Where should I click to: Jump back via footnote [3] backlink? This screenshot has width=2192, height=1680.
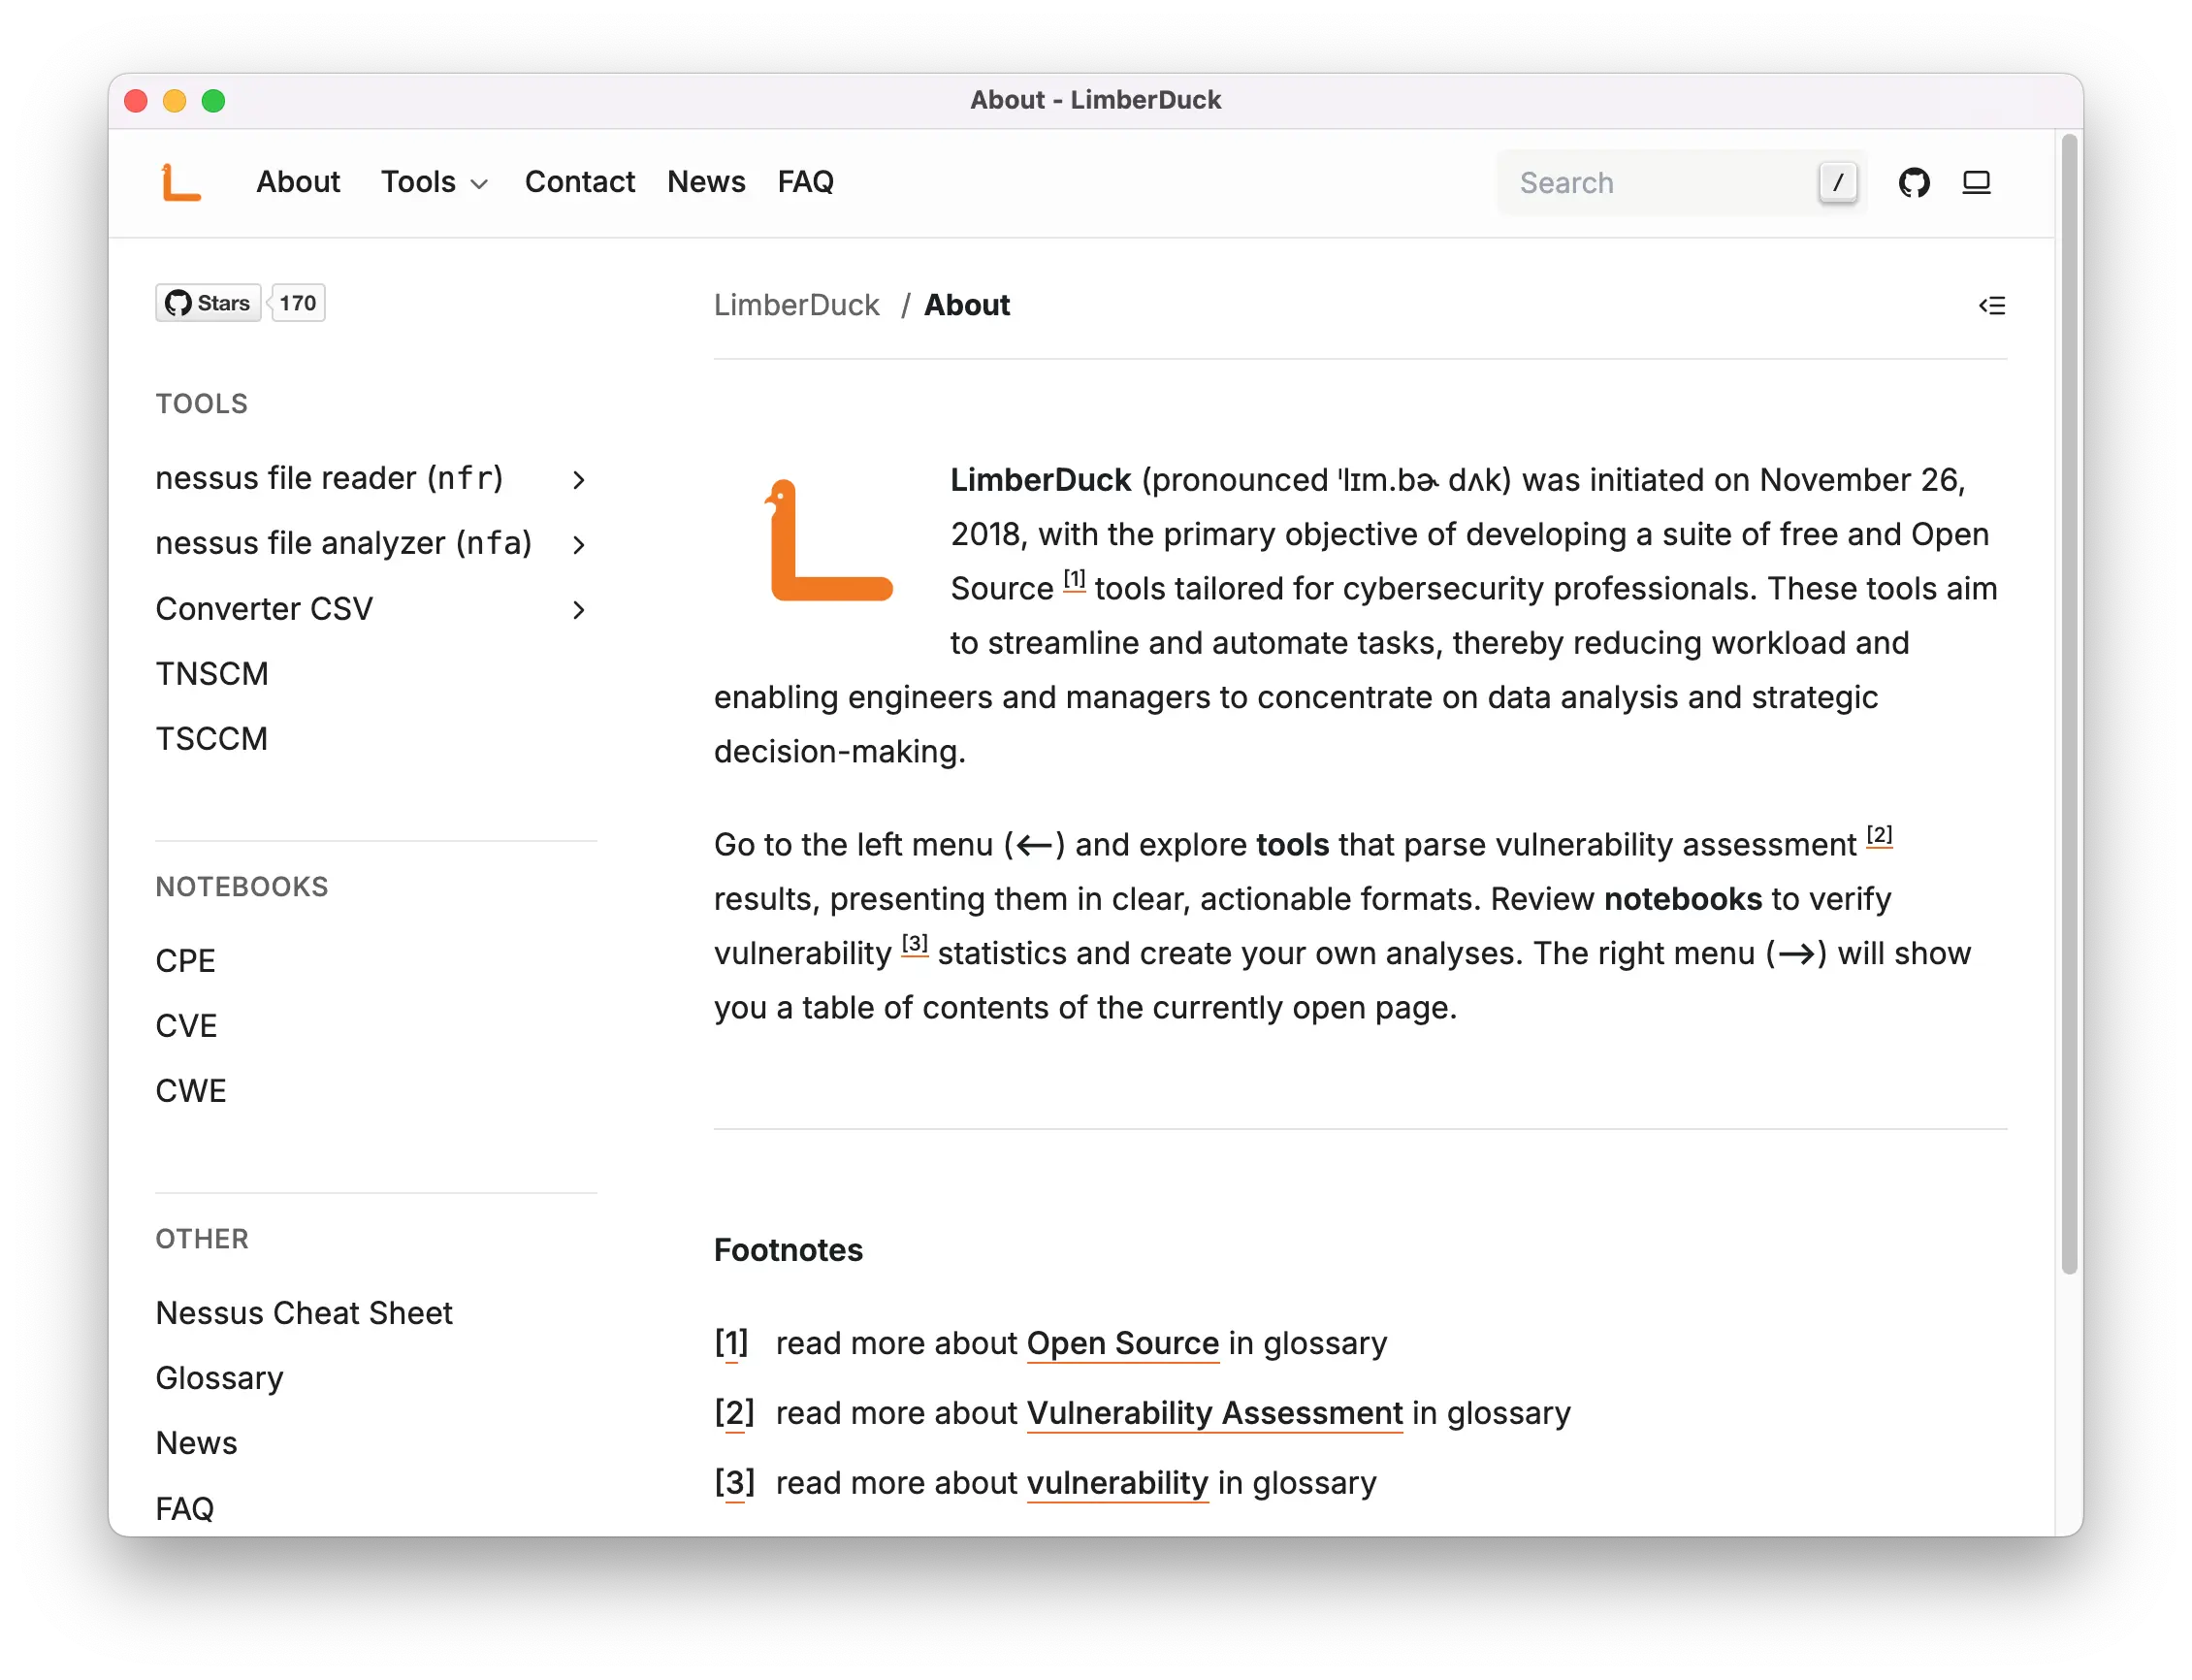(734, 1483)
